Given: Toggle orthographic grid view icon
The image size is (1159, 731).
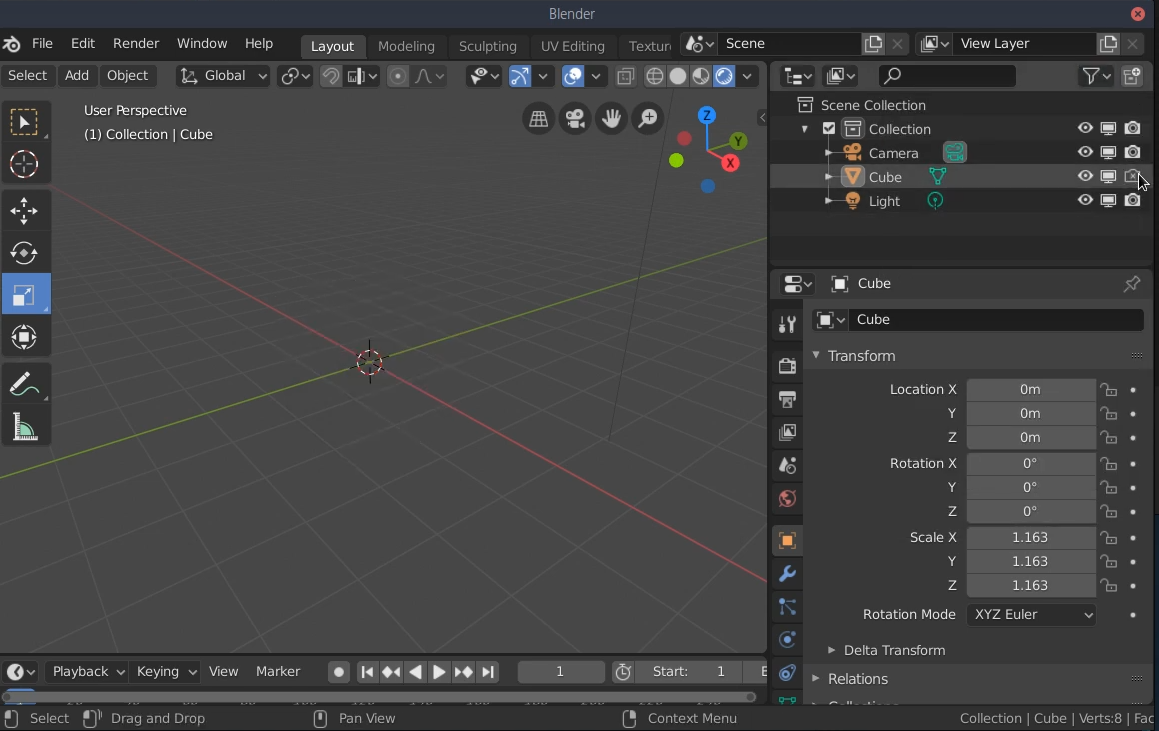Looking at the screenshot, I should click(x=539, y=118).
